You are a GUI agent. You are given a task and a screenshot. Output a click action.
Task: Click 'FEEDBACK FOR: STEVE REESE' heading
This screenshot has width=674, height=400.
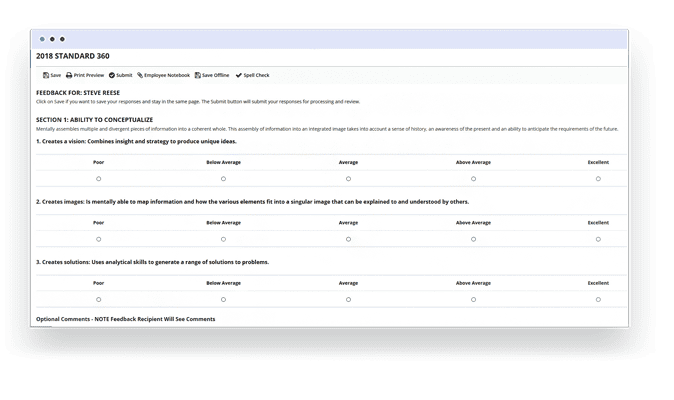click(x=78, y=93)
